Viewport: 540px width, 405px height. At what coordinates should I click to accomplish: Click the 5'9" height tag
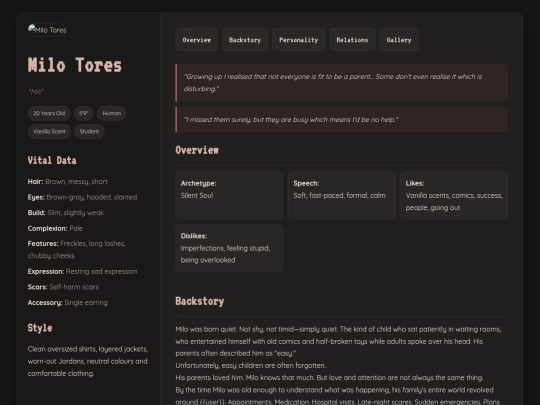[84, 113]
